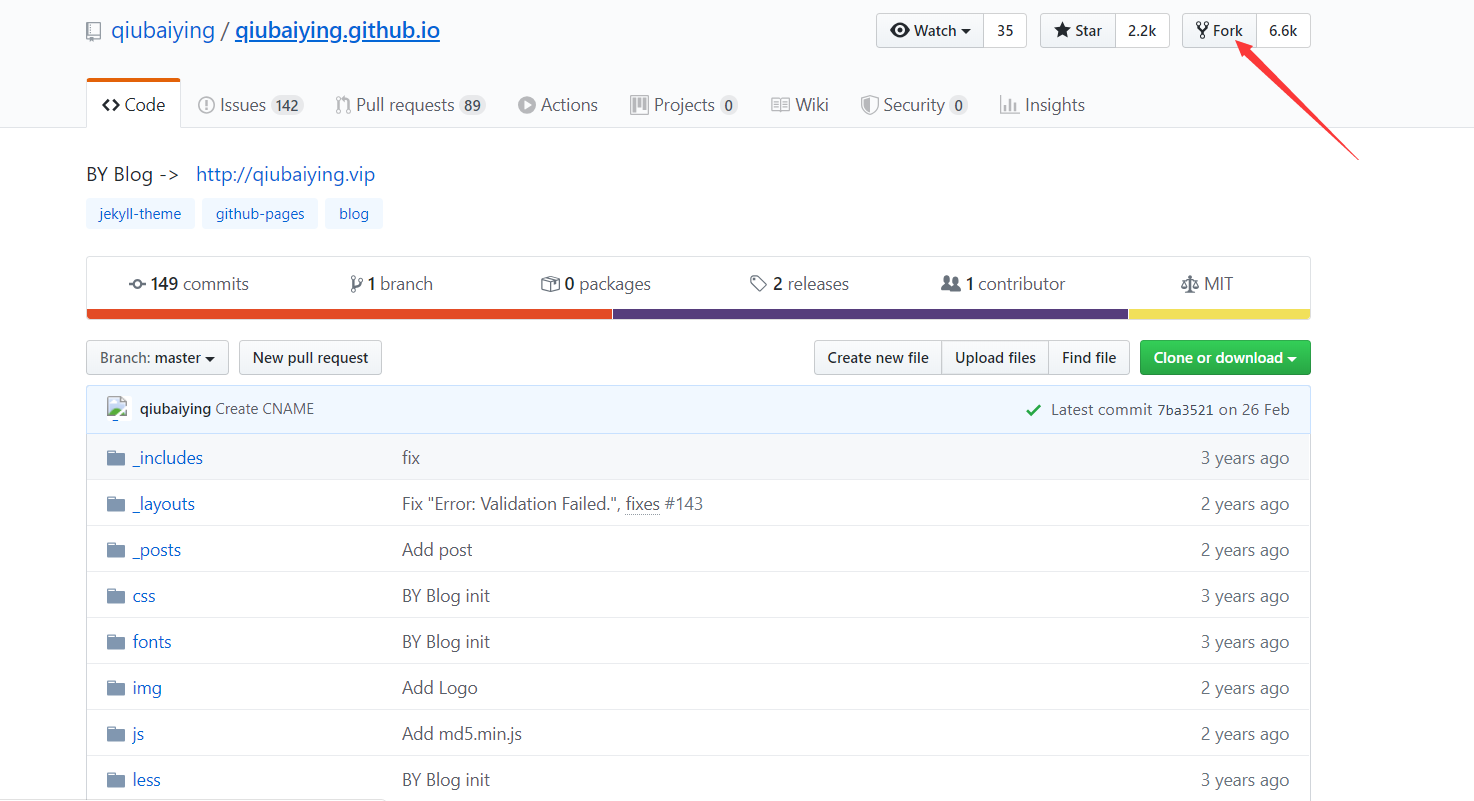Open the Projects tab
The image size is (1474, 801).
(684, 105)
